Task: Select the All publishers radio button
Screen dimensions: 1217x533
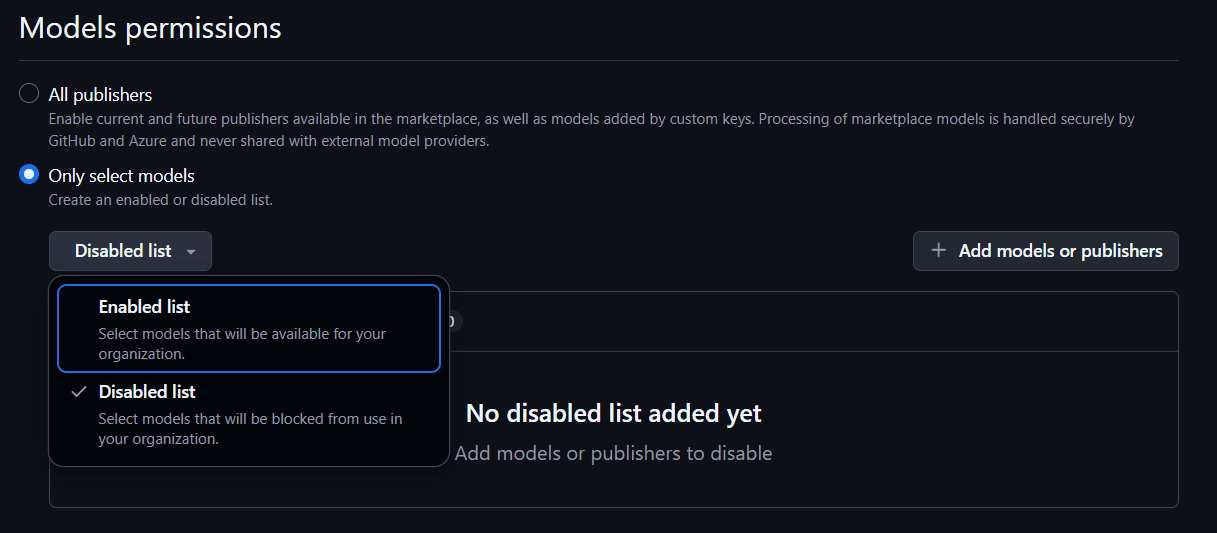Action: point(30,94)
